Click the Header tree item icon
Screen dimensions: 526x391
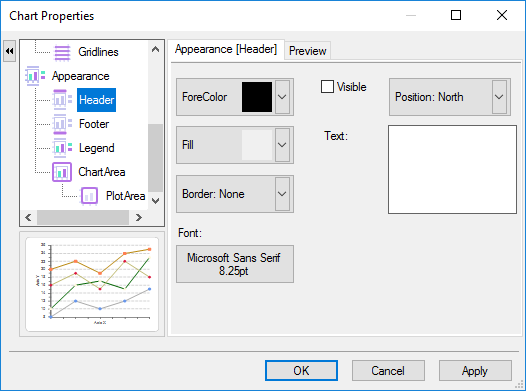tap(62, 100)
